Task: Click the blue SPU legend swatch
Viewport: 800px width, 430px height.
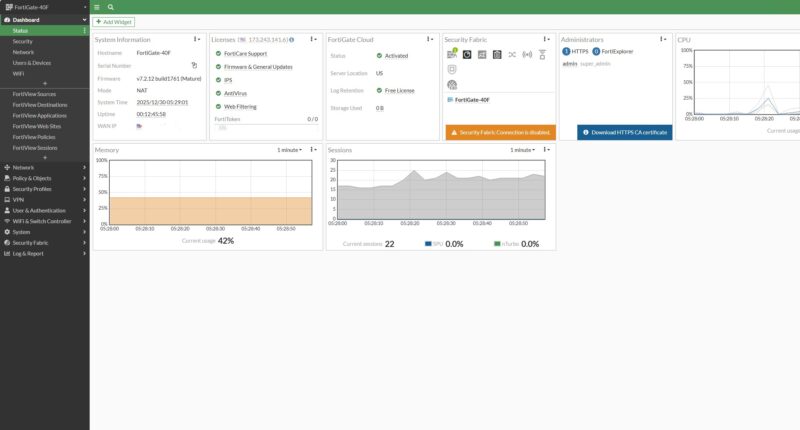Action: point(428,244)
